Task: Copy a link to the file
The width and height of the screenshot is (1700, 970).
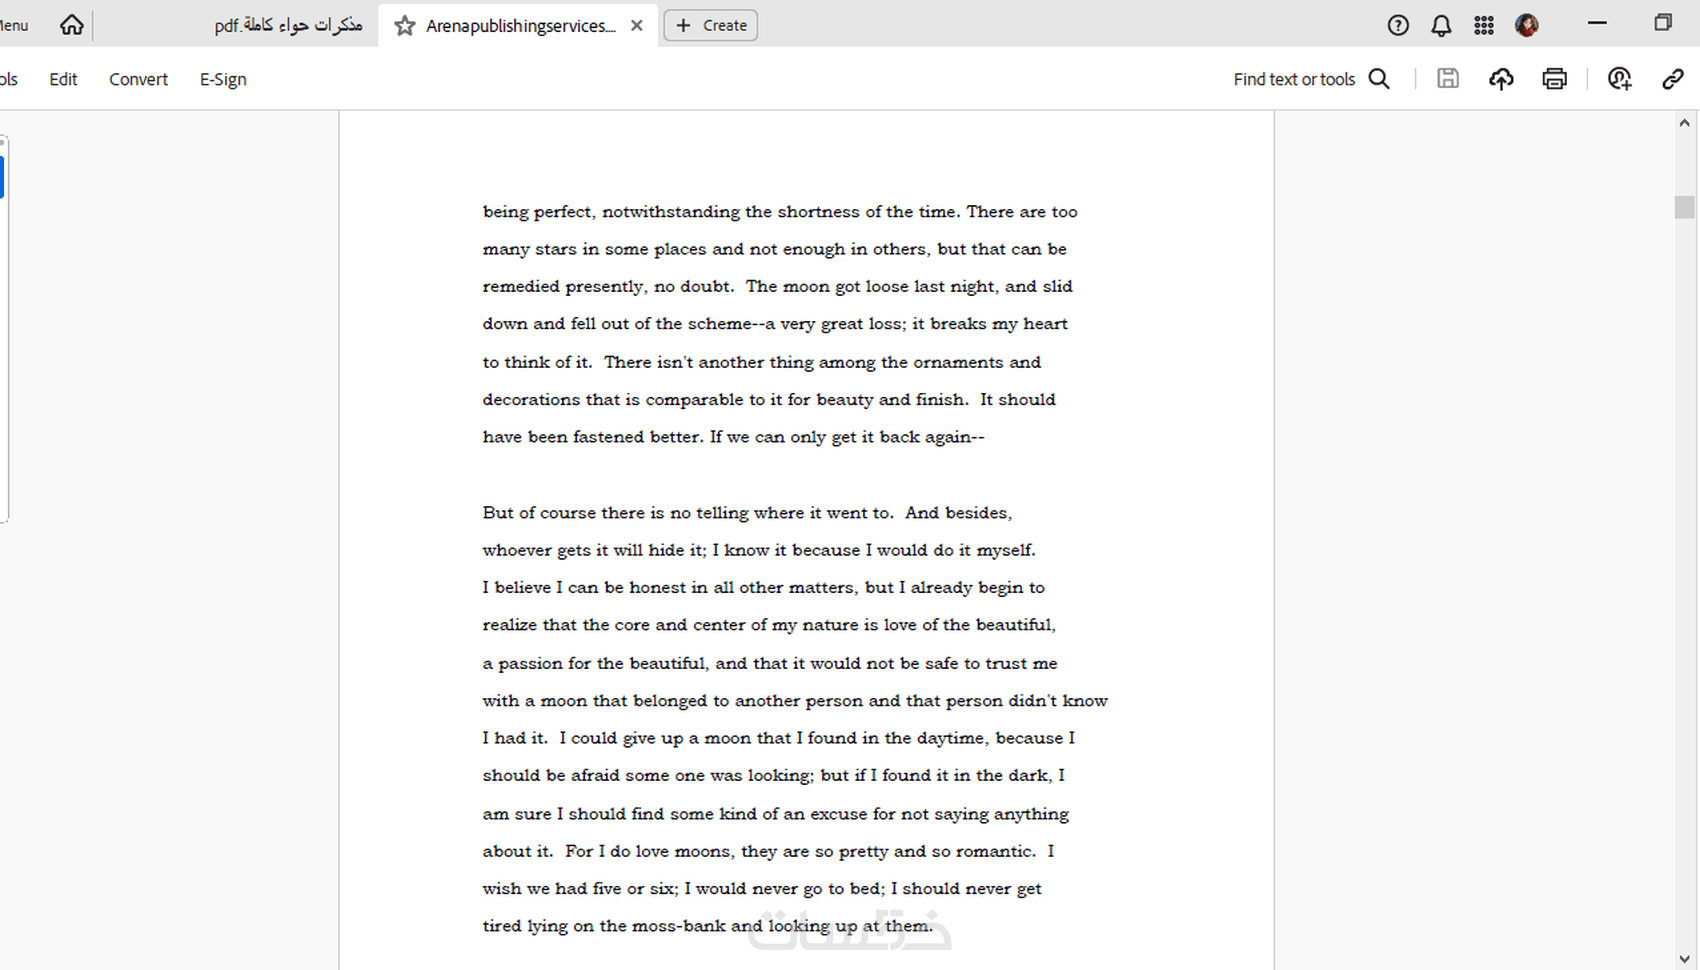Action: click(1673, 79)
